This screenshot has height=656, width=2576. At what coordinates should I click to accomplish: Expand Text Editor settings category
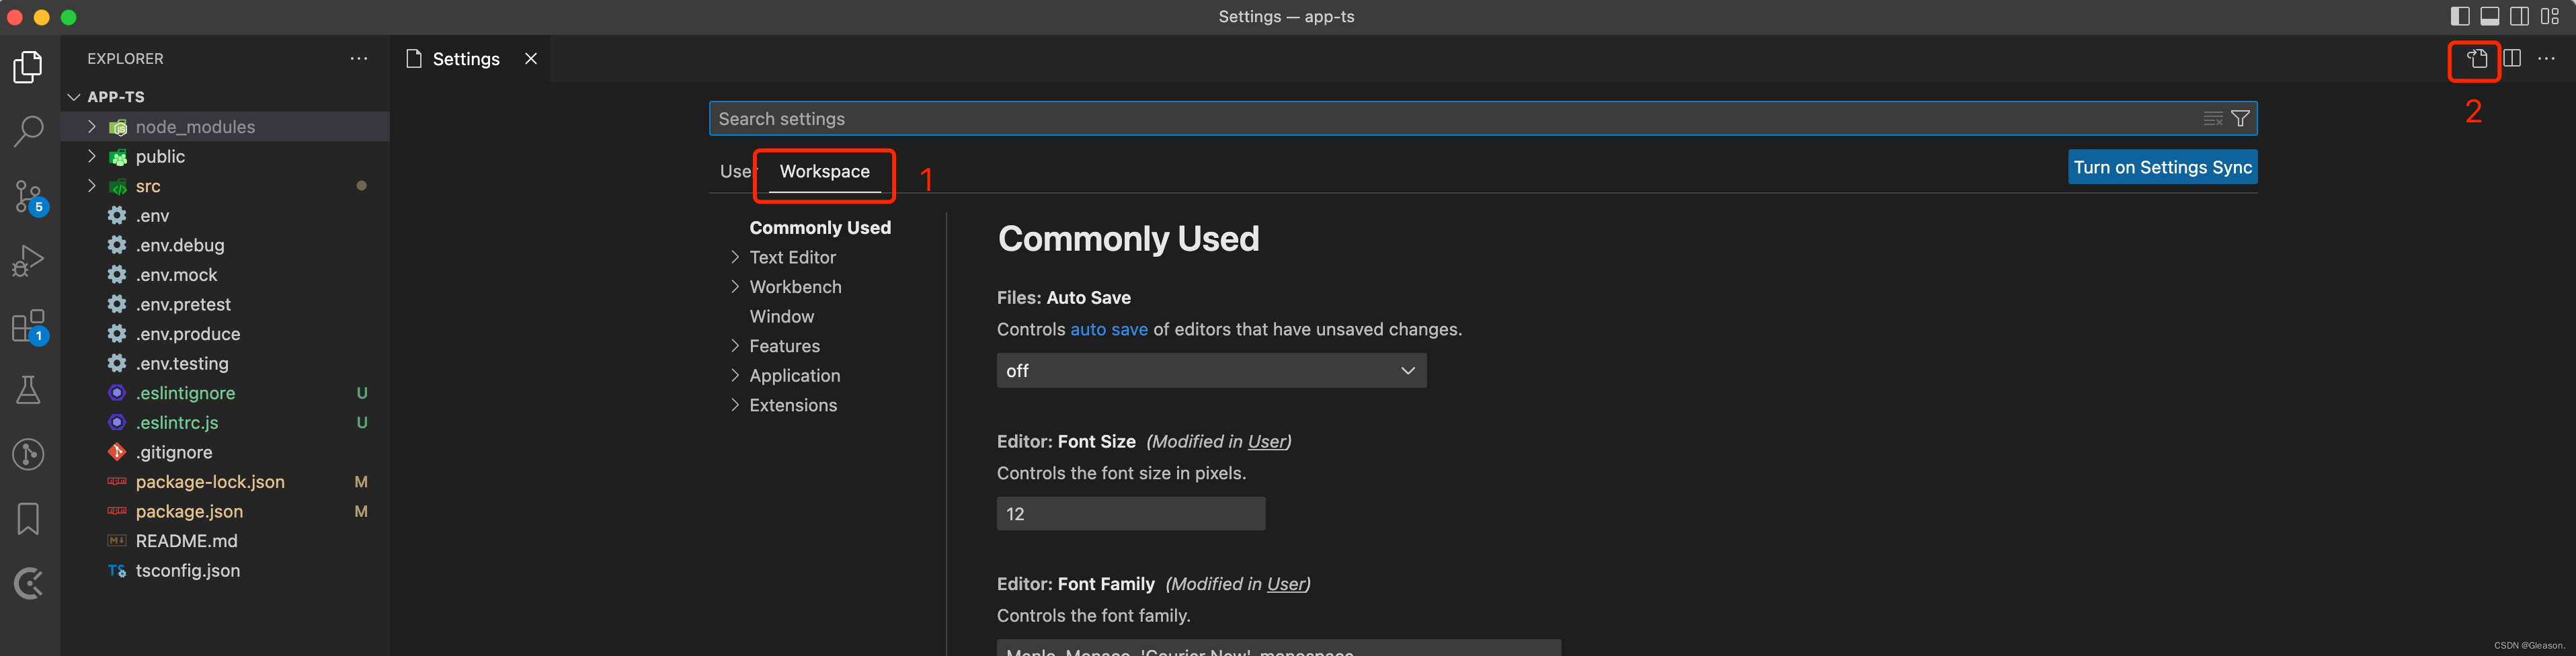(x=735, y=257)
